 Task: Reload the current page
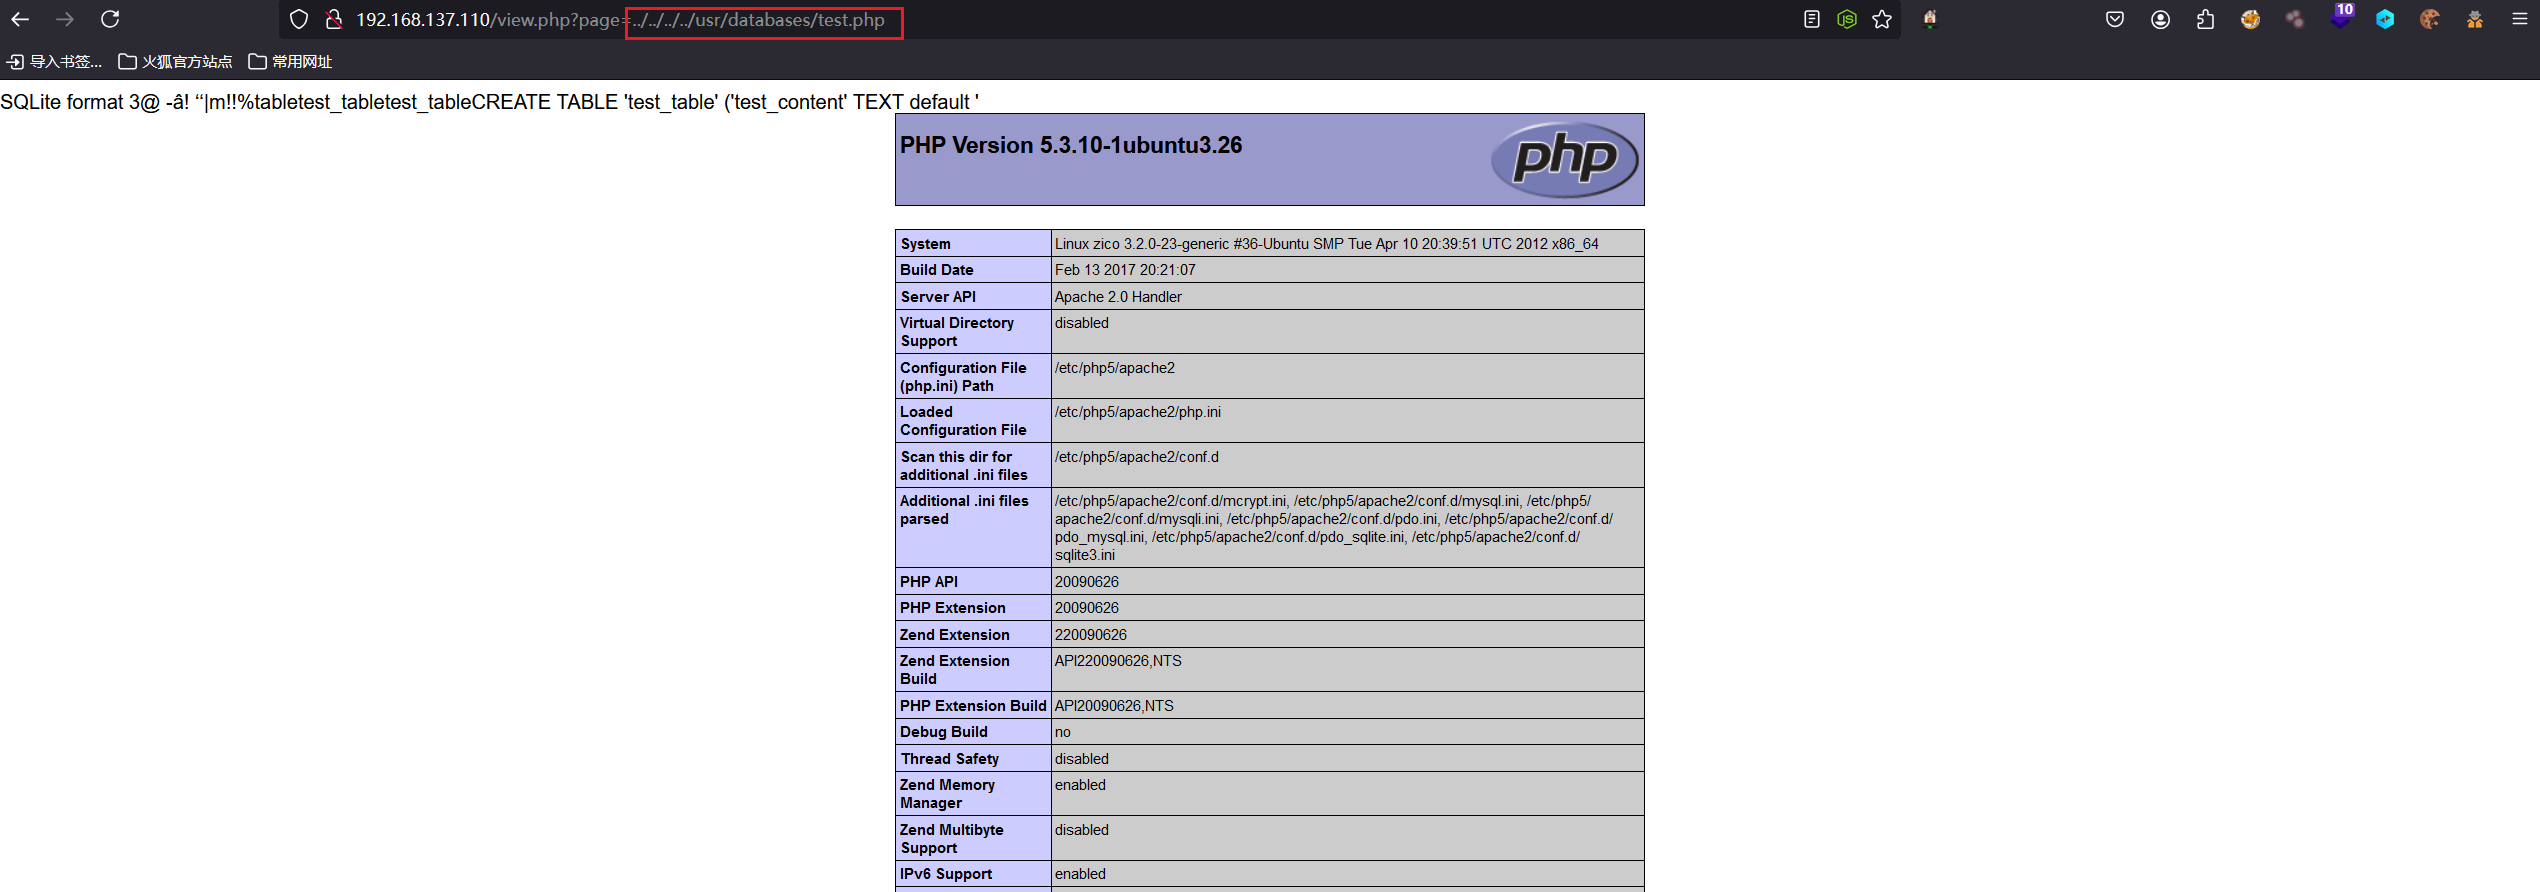(110, 19)
